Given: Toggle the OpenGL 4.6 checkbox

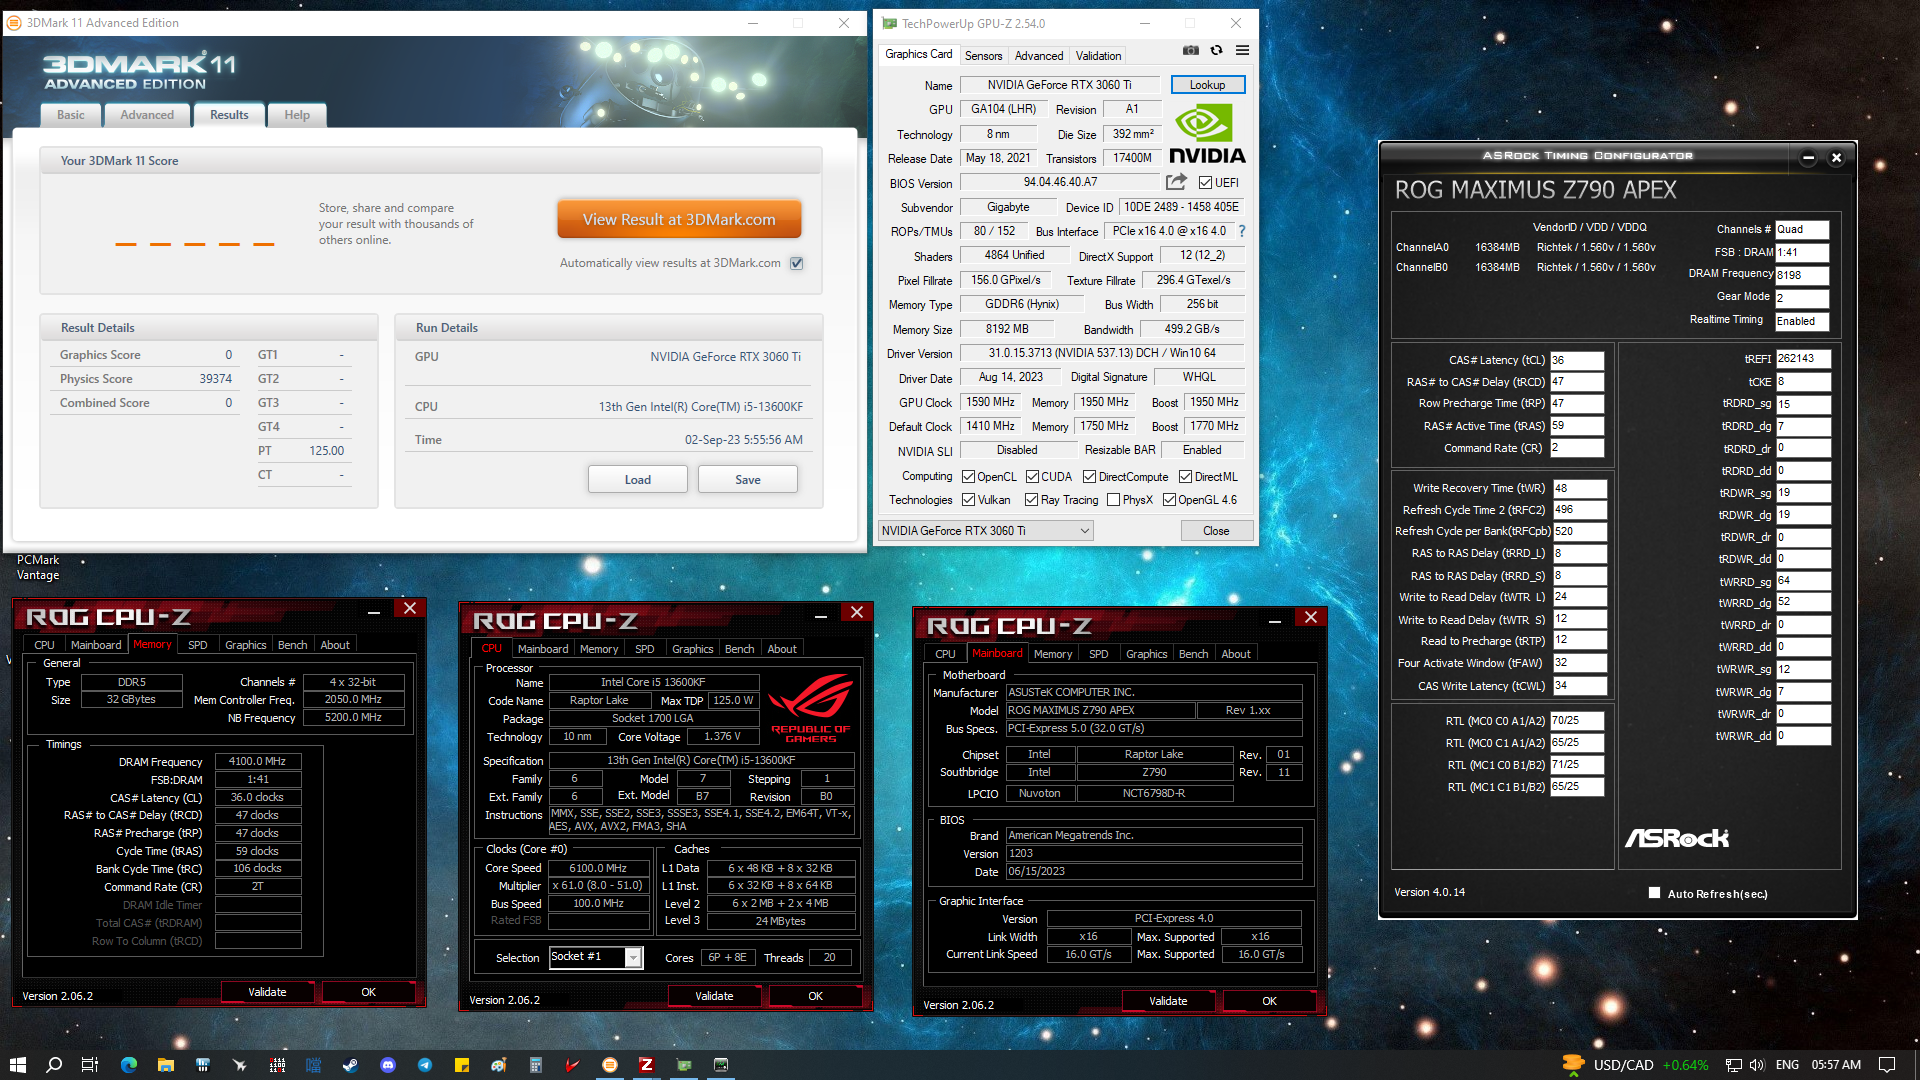Looking at the screenshot, I should click(1169, 500).
